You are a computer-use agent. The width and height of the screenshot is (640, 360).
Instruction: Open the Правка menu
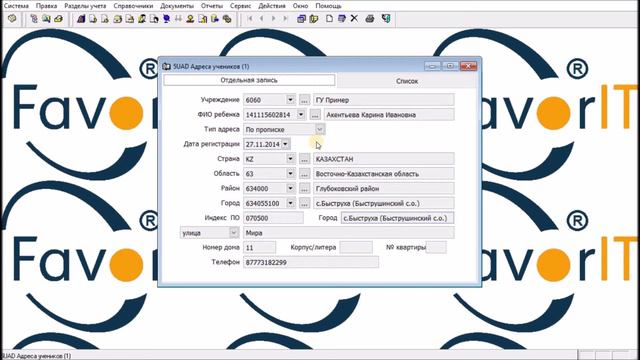tap(46, 6)
